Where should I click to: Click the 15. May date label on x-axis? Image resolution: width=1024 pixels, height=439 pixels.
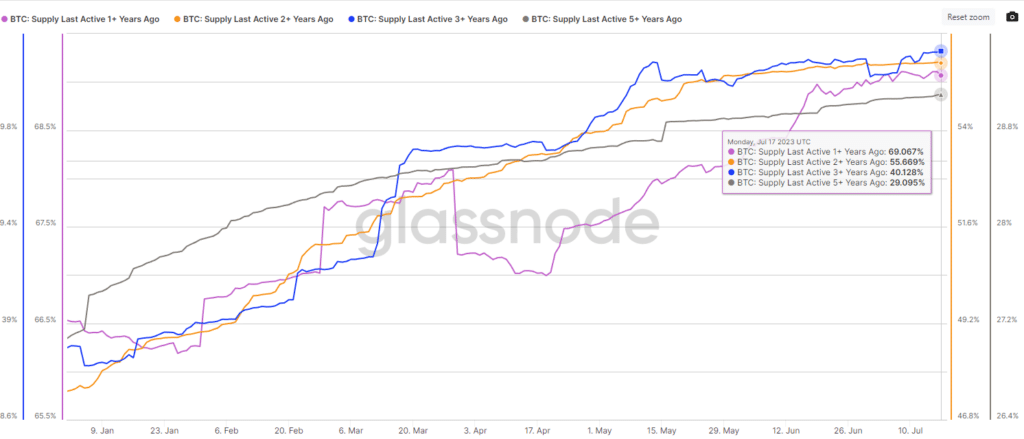(663, 430)
